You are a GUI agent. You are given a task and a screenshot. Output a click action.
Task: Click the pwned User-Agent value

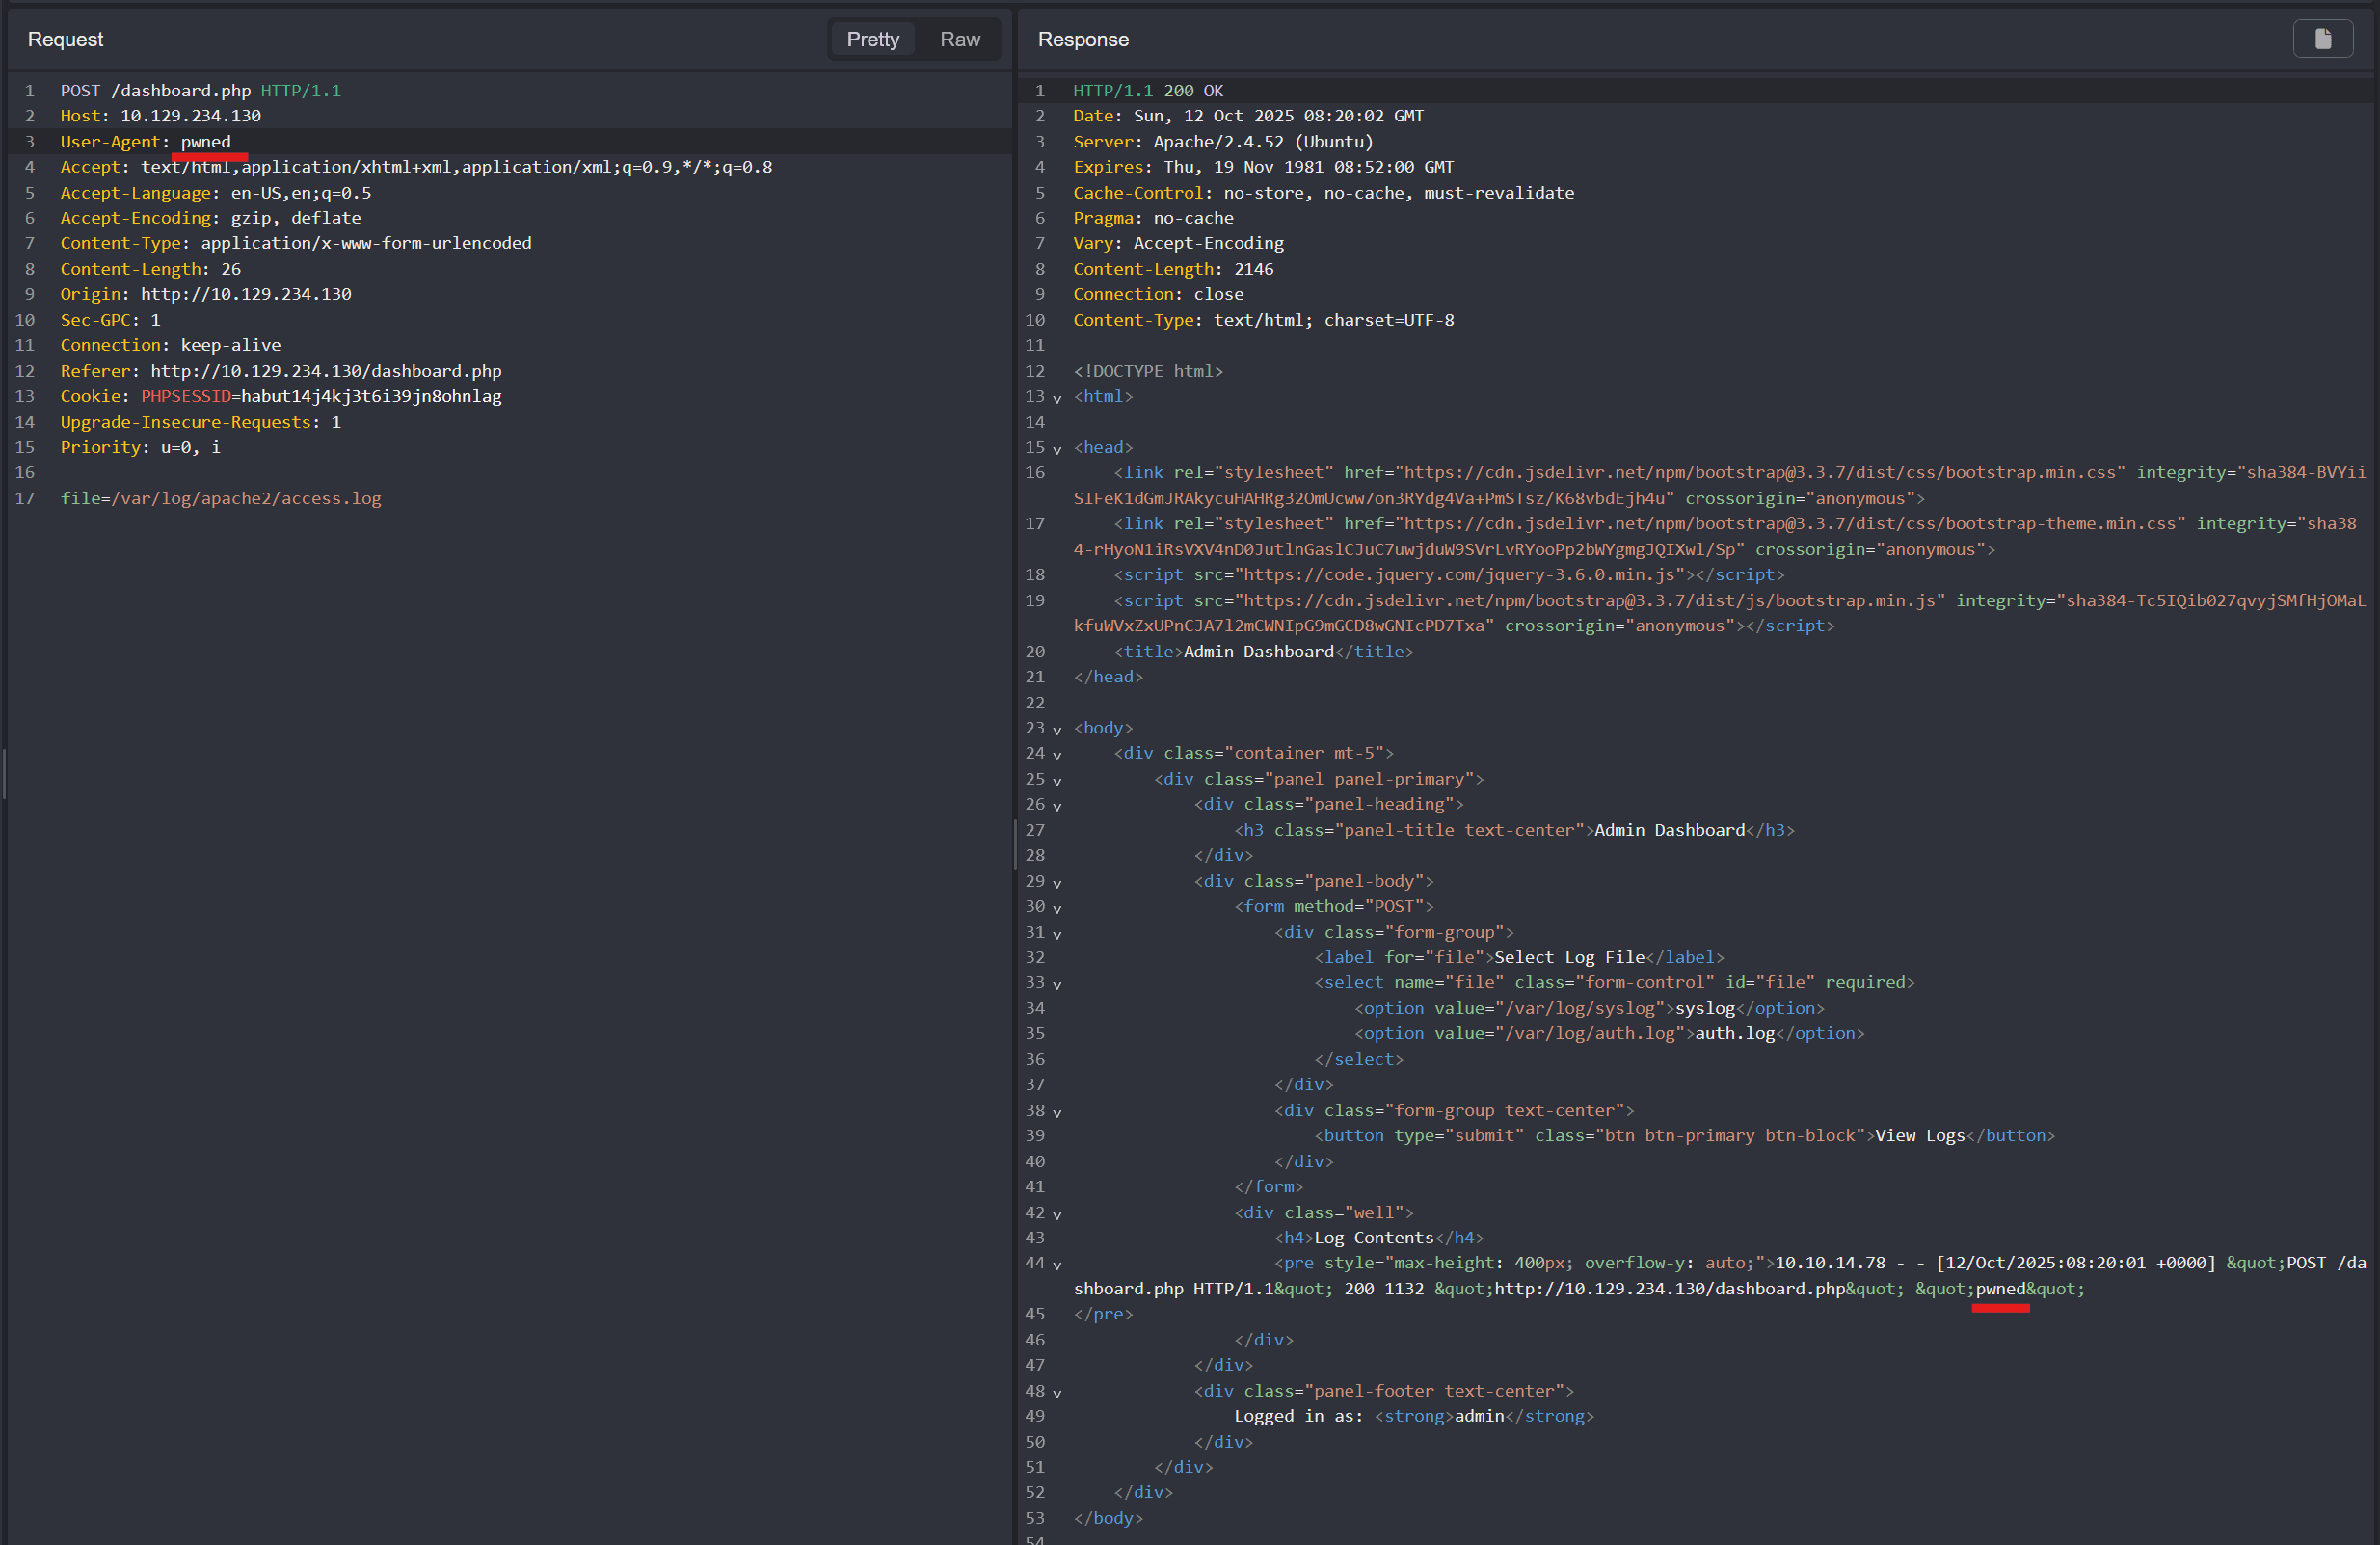(205, 142)
